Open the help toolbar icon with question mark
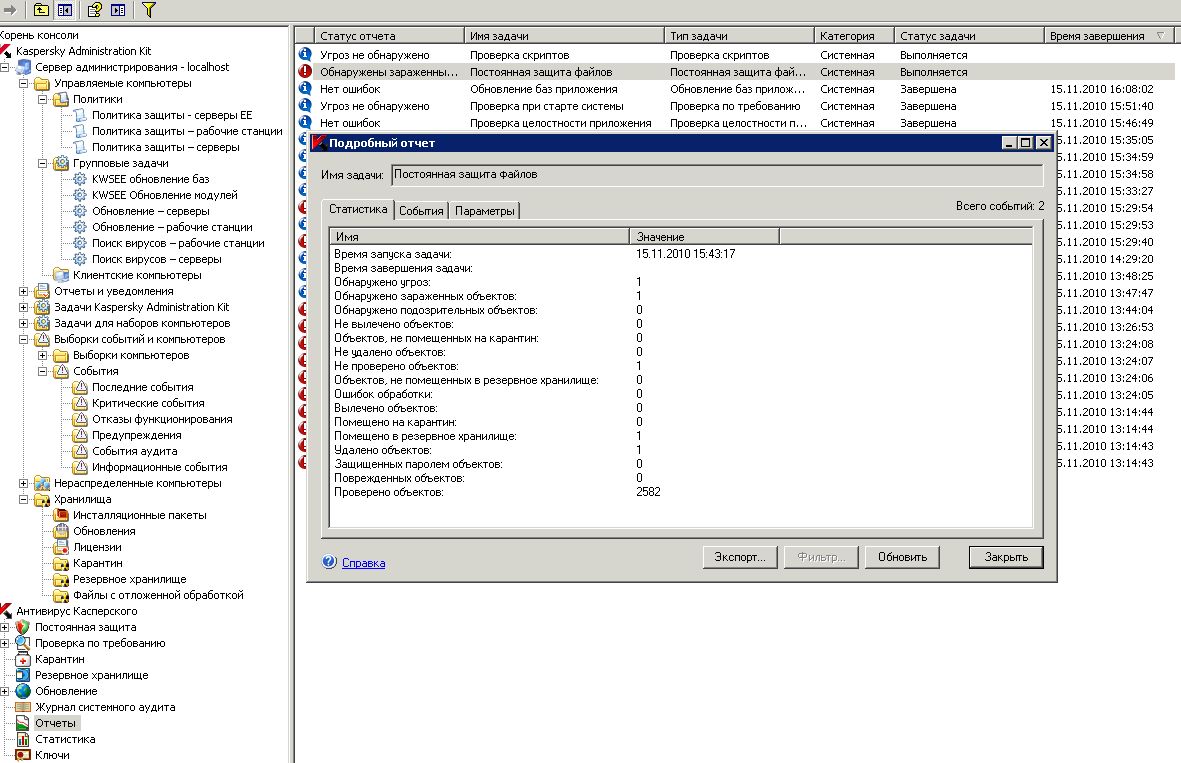This screenshot has height=763, width=1181. pyautogui.click(x=94, y=10)
